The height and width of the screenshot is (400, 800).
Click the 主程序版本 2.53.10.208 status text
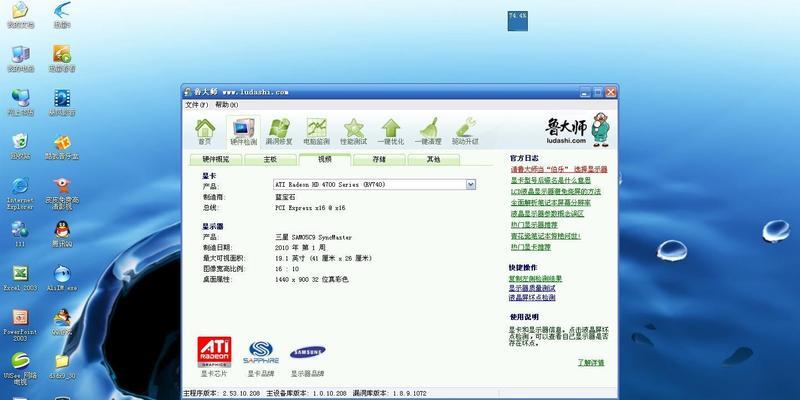point(221,394)
